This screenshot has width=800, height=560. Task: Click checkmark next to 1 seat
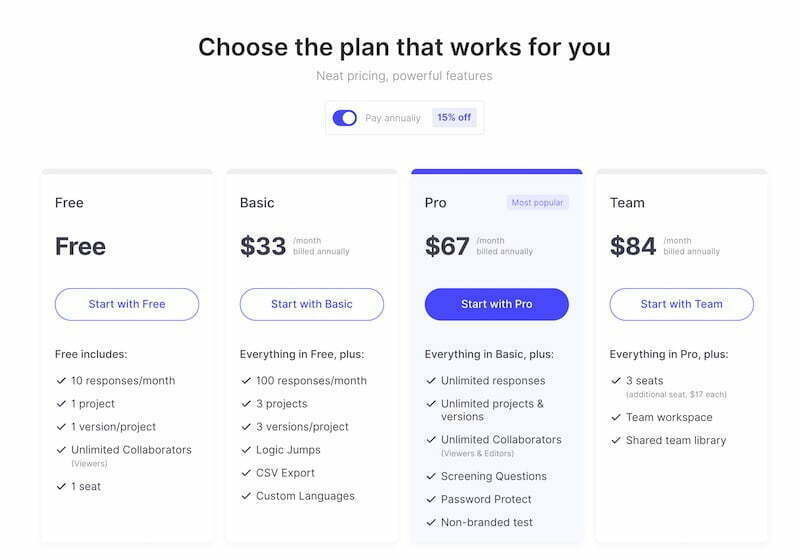[61, 487]
